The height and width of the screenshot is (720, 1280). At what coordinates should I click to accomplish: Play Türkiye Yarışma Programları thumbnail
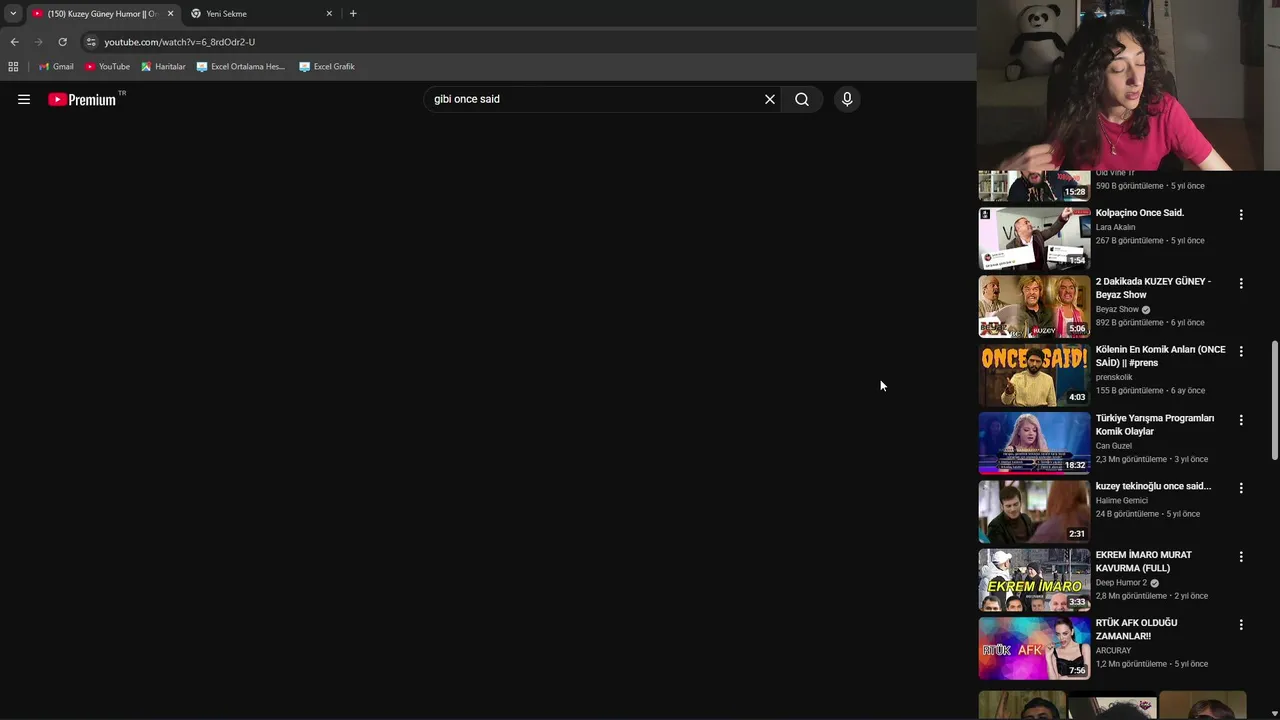[x=1034, y=443]
